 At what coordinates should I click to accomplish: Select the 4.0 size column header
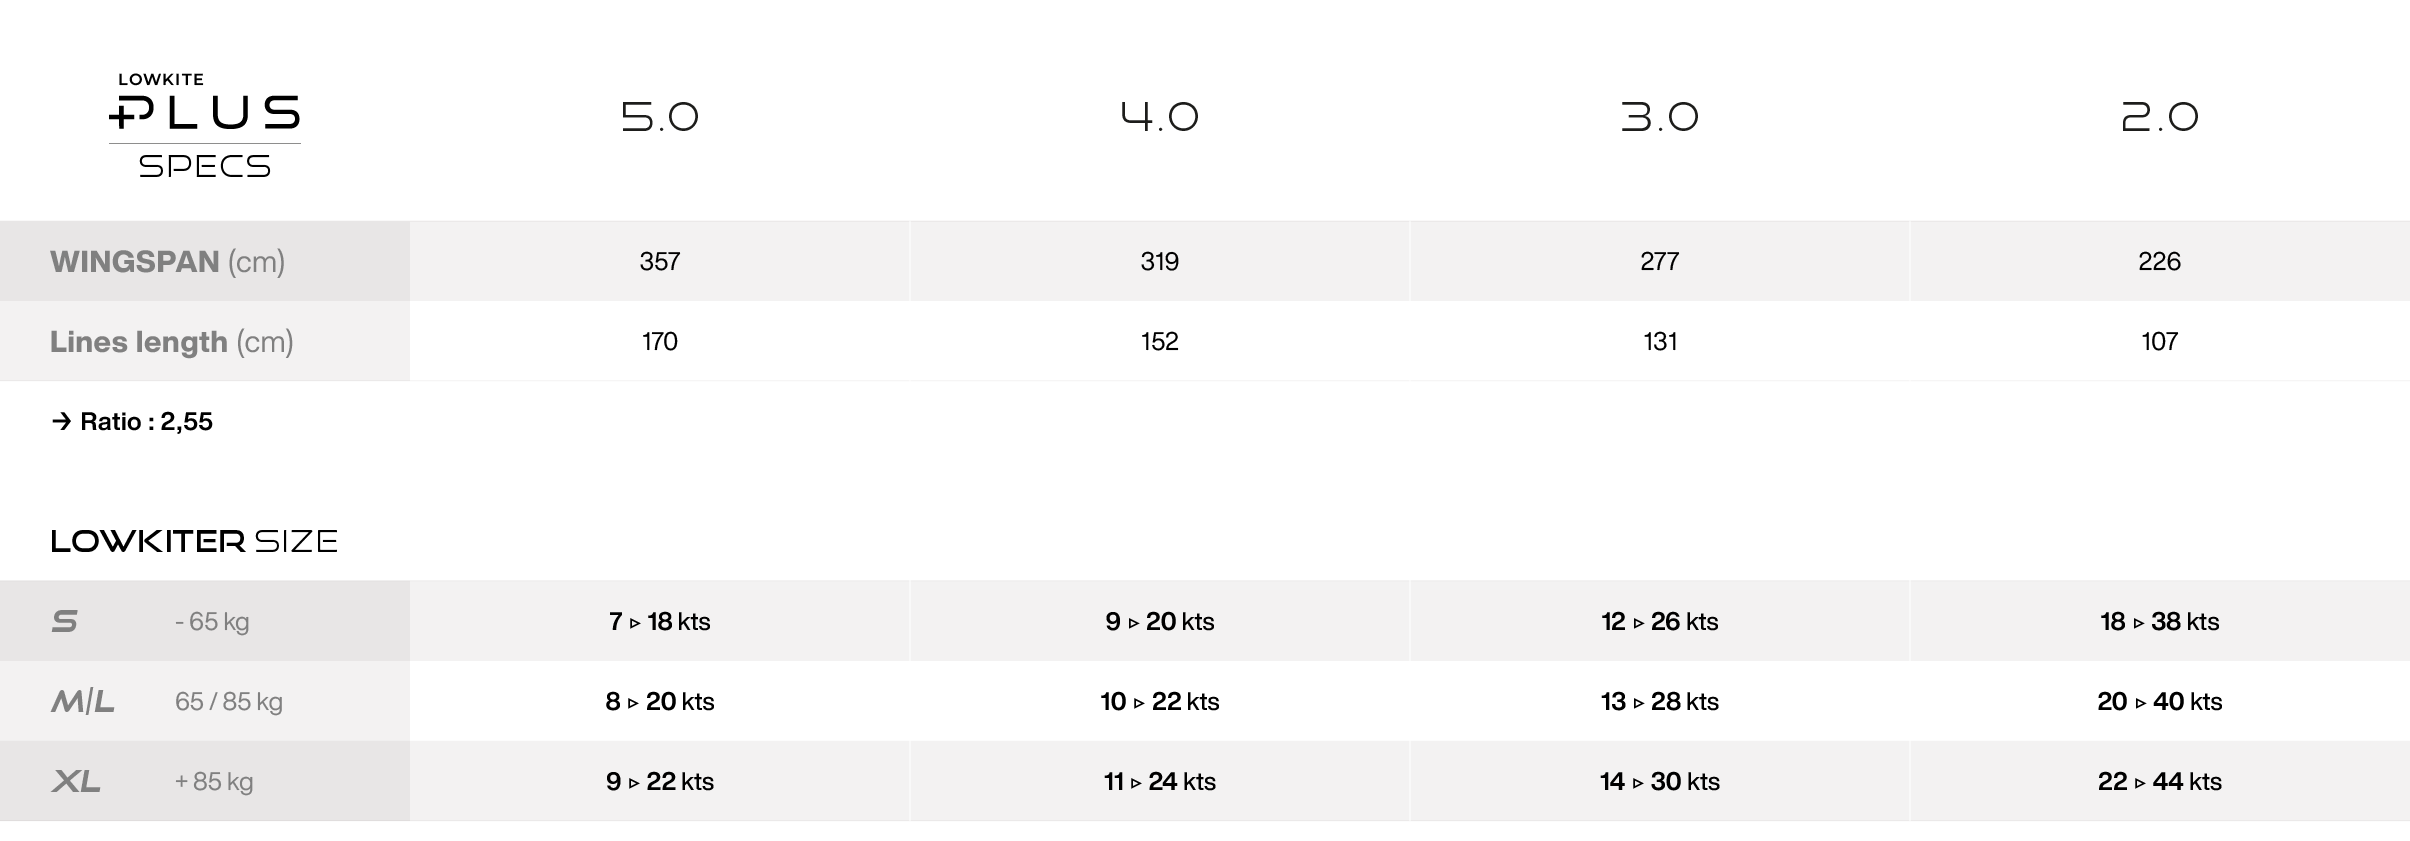(1160, 117)
